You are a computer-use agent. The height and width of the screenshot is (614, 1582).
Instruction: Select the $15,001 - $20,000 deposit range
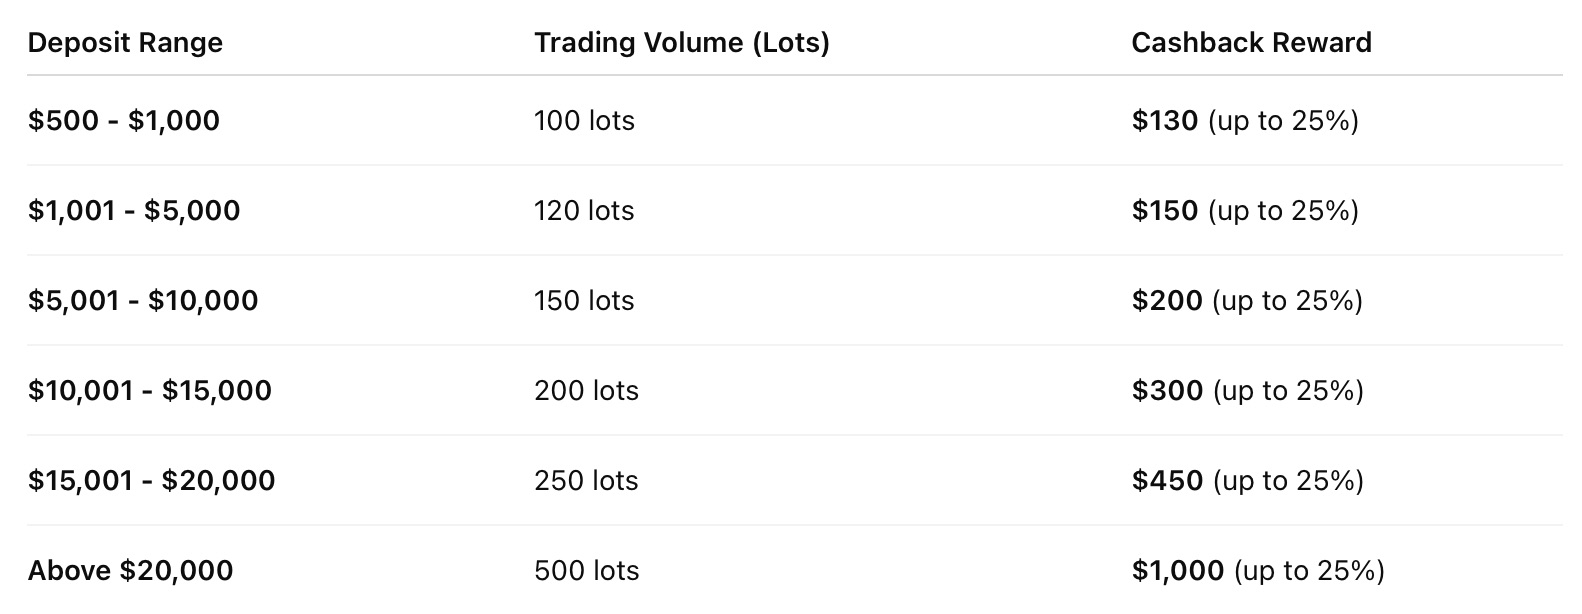(151, 481)
